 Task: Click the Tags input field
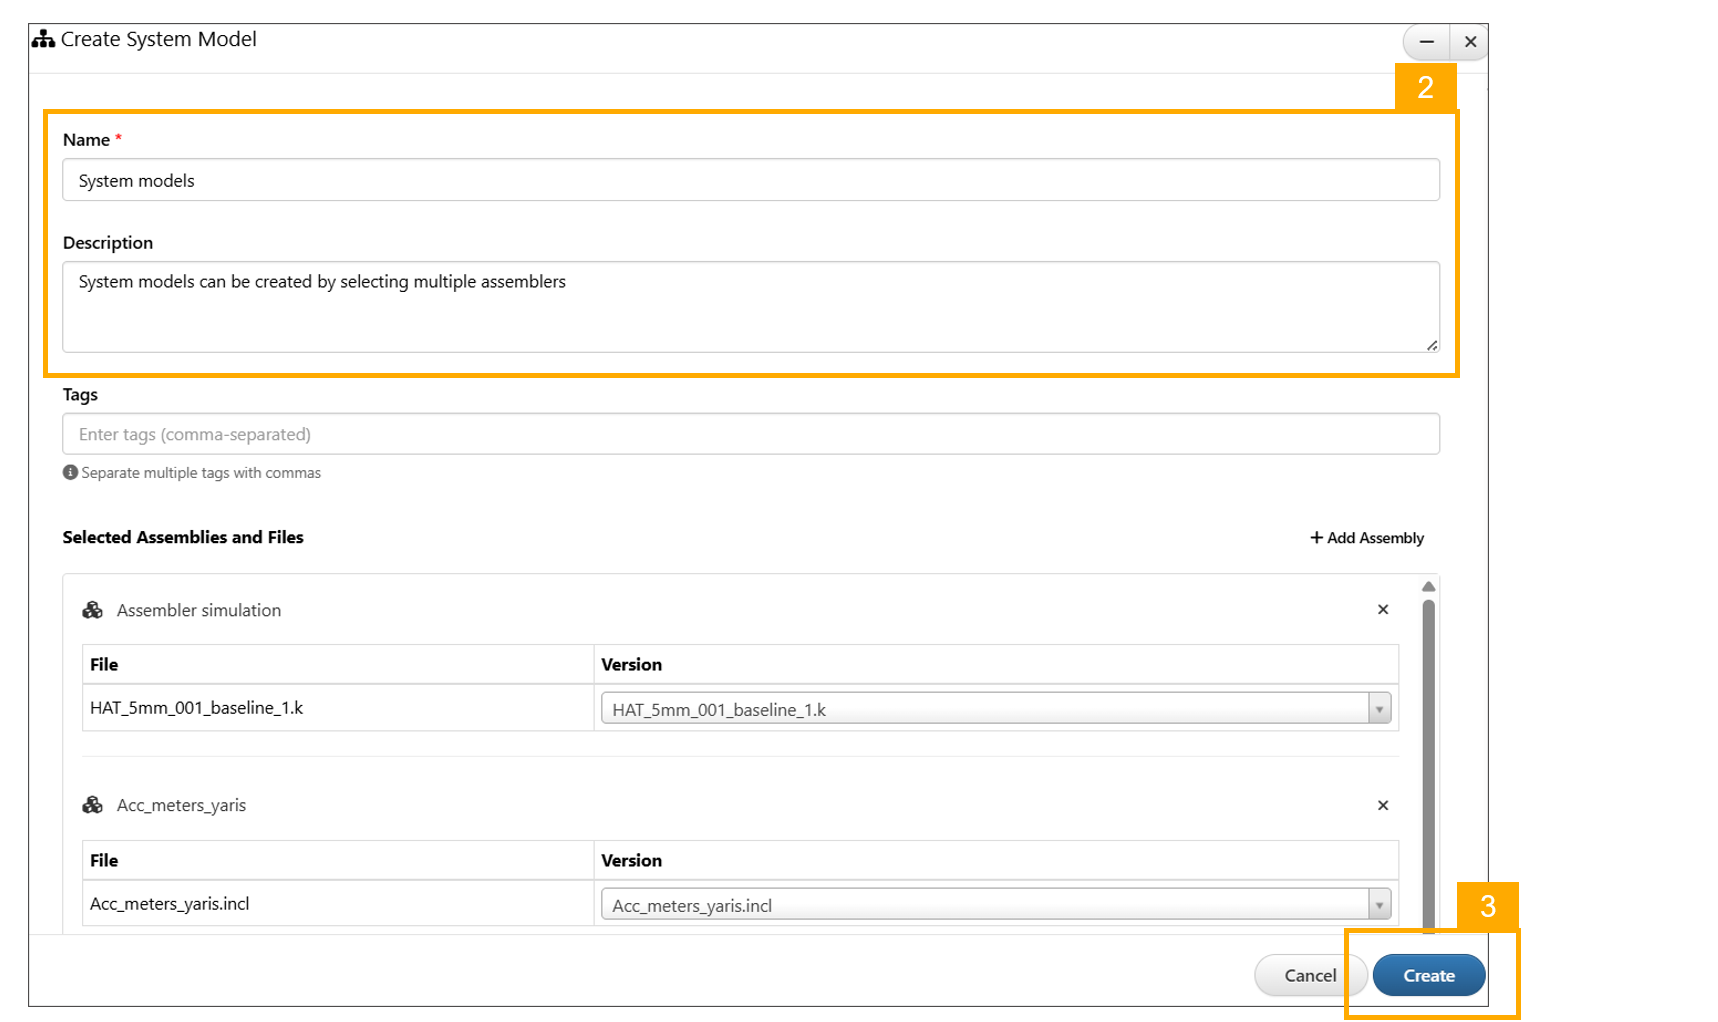(750, 434)
